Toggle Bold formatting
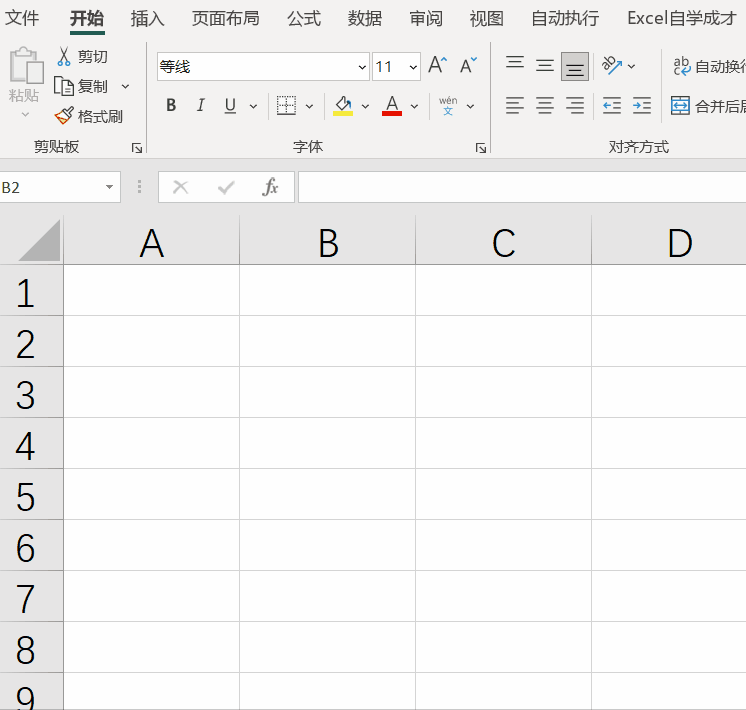Image resolution: width=746 pixels, height=710 pixels. (171, 105)
